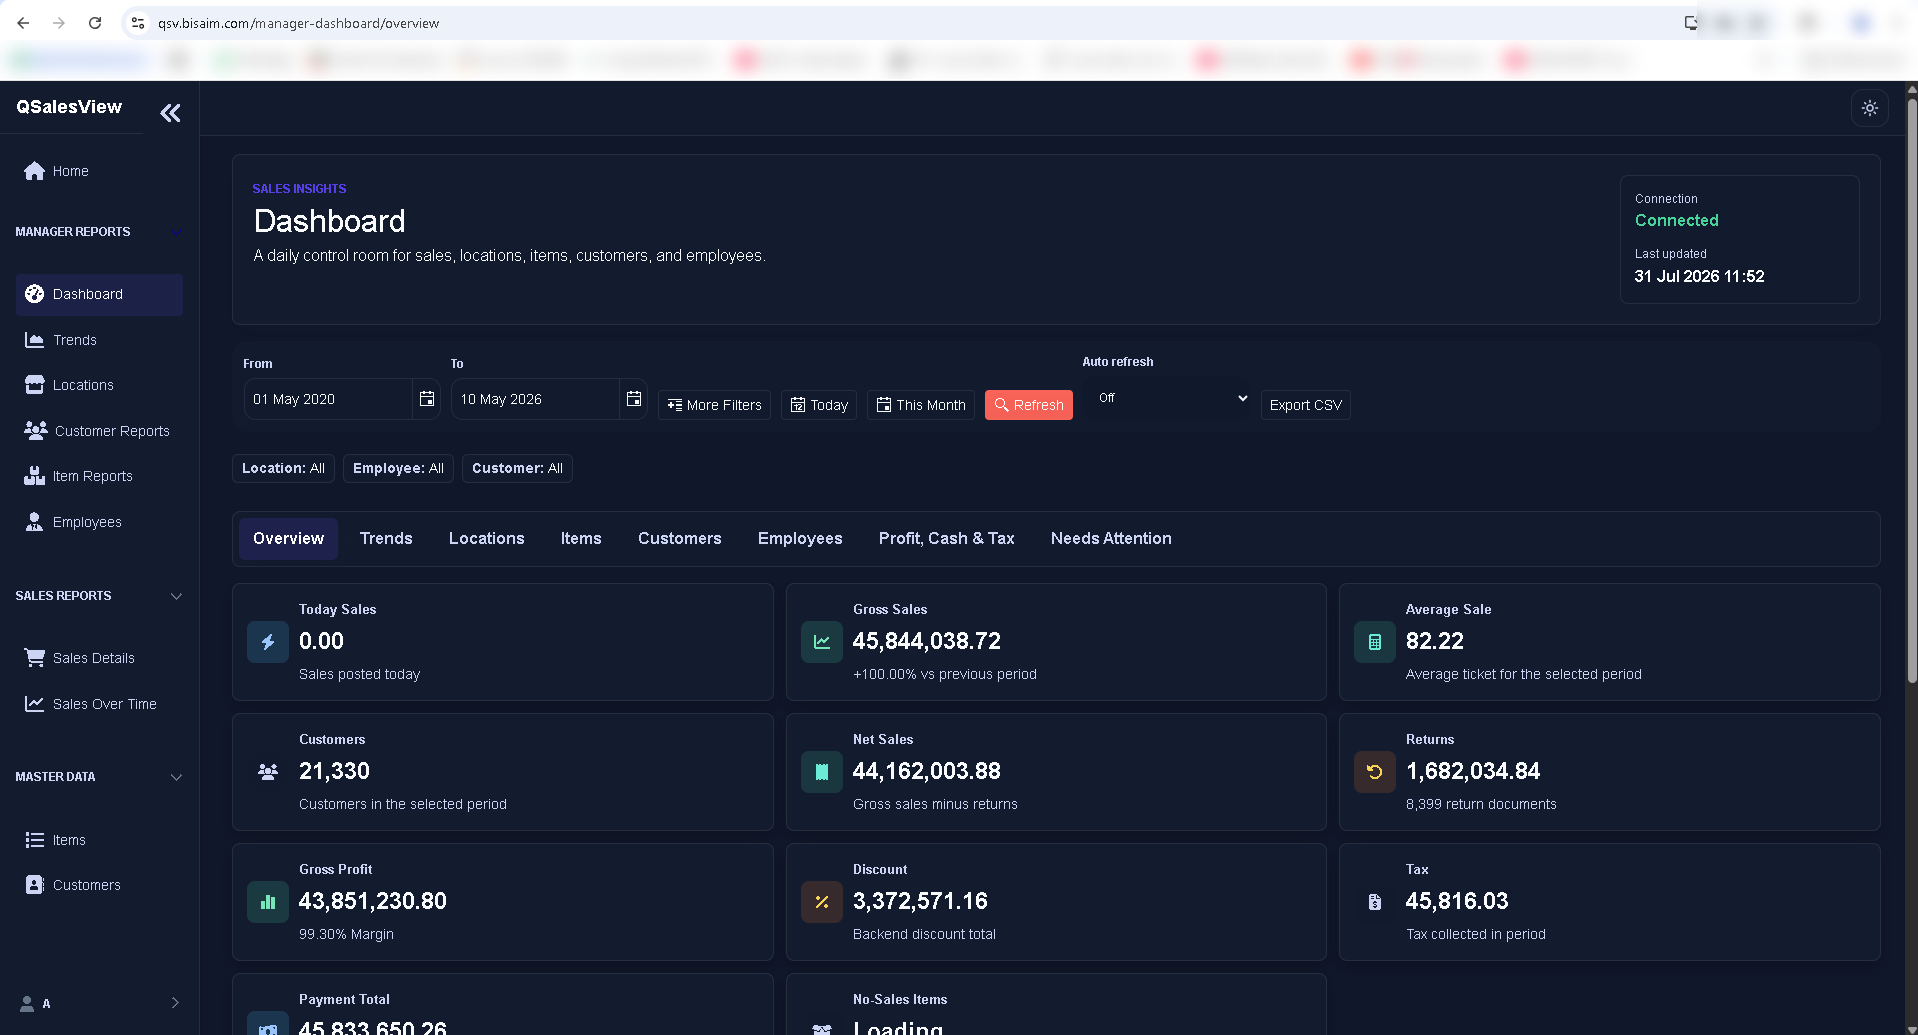Collapse the sidebar with double-chevron icon
Viewport: 1918px width, 1035px height.
pos(170,113)
